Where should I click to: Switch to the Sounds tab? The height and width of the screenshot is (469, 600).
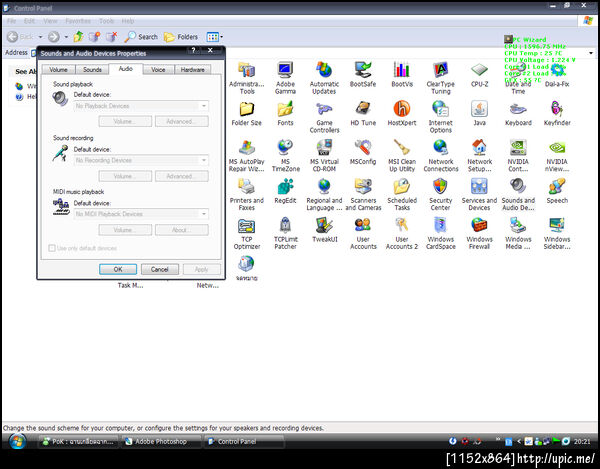pyautogui.click(x=92, y=70)
